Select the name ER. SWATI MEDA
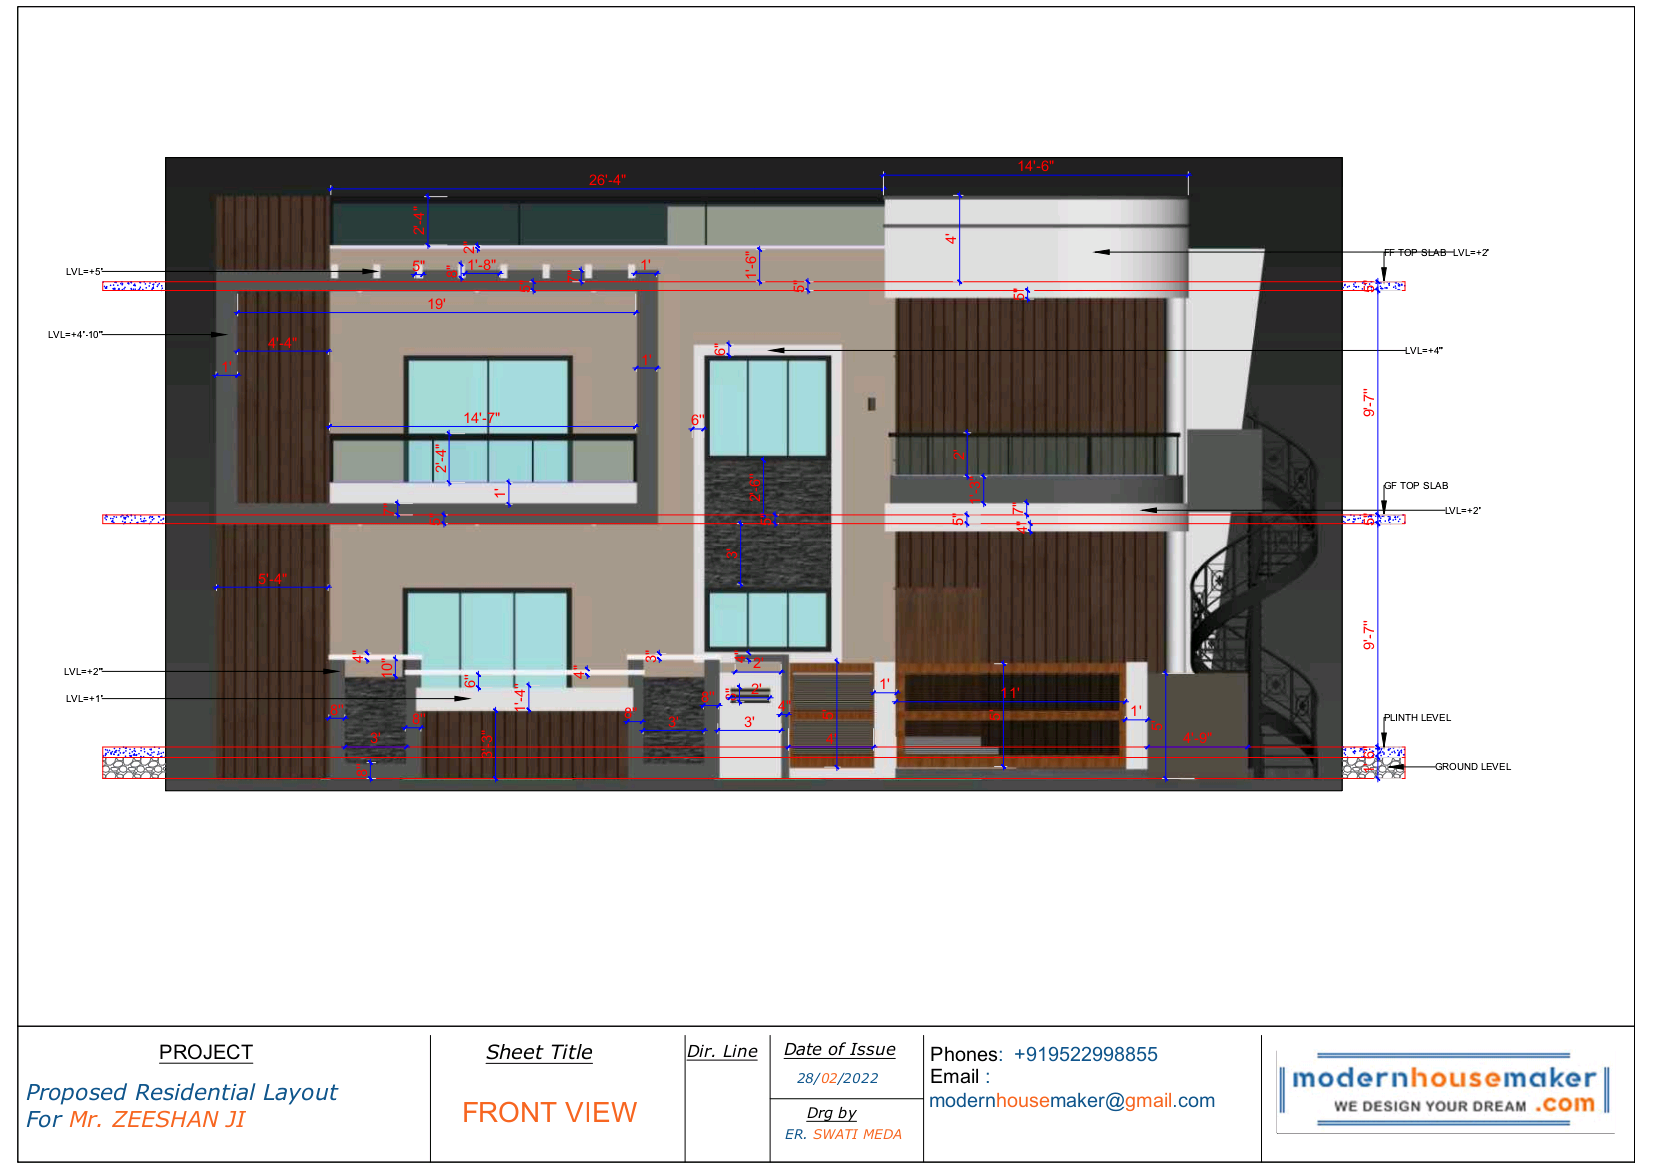1653x1168 pixels. [x=843, y=1134]
